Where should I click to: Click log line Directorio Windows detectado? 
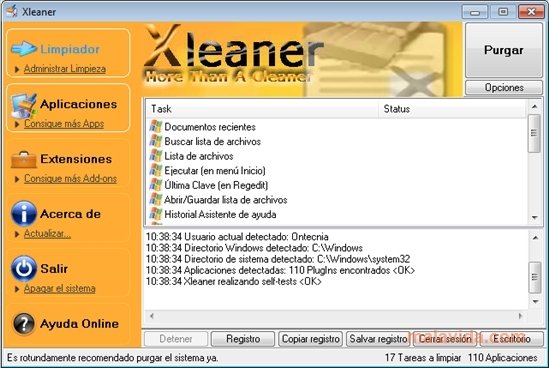click(254, 248)
